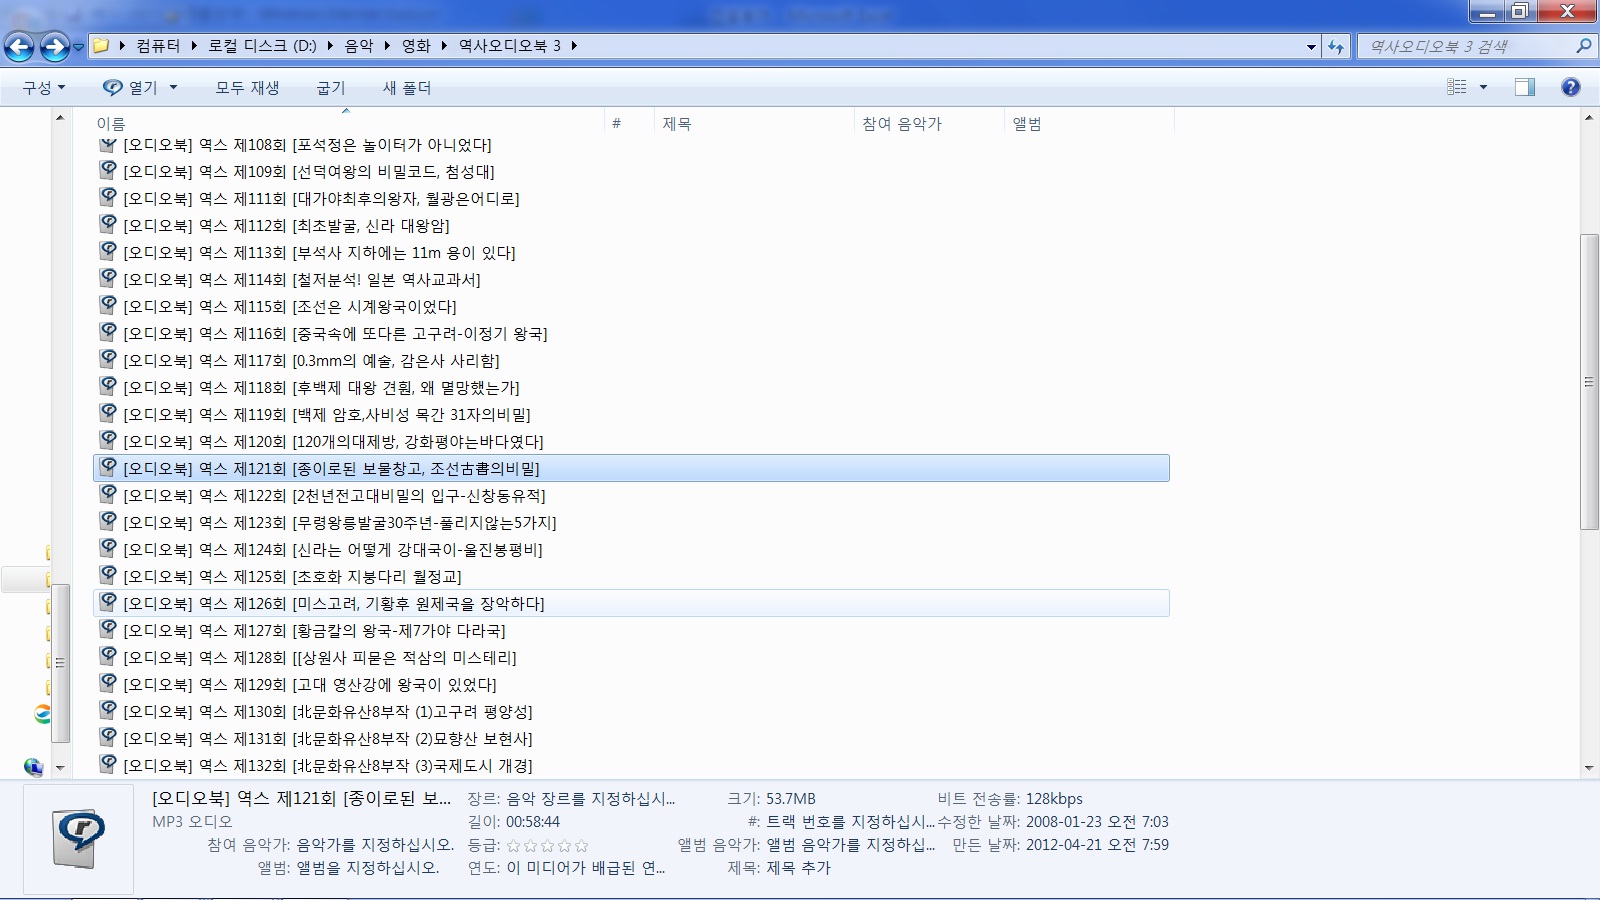The image size is (1600, 900).
Task: Click the large MP3 thumbnail in details pane
Action: pos(78,839)
